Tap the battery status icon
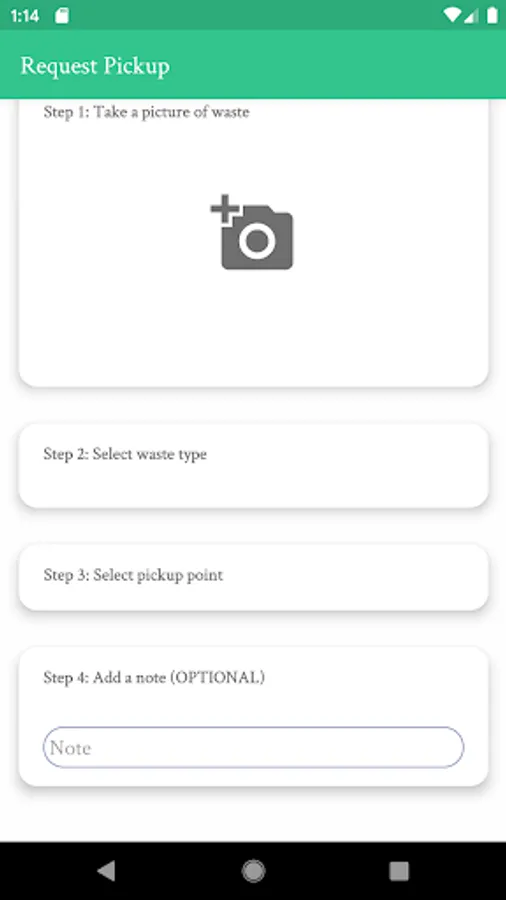 pyautogui.click(x=492, y=15)
